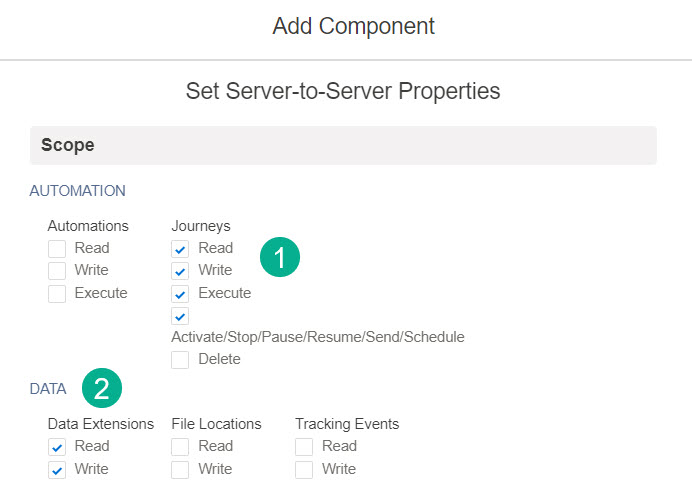
Task: Select the AUTOMATION category label
Action: pos(77,190)
